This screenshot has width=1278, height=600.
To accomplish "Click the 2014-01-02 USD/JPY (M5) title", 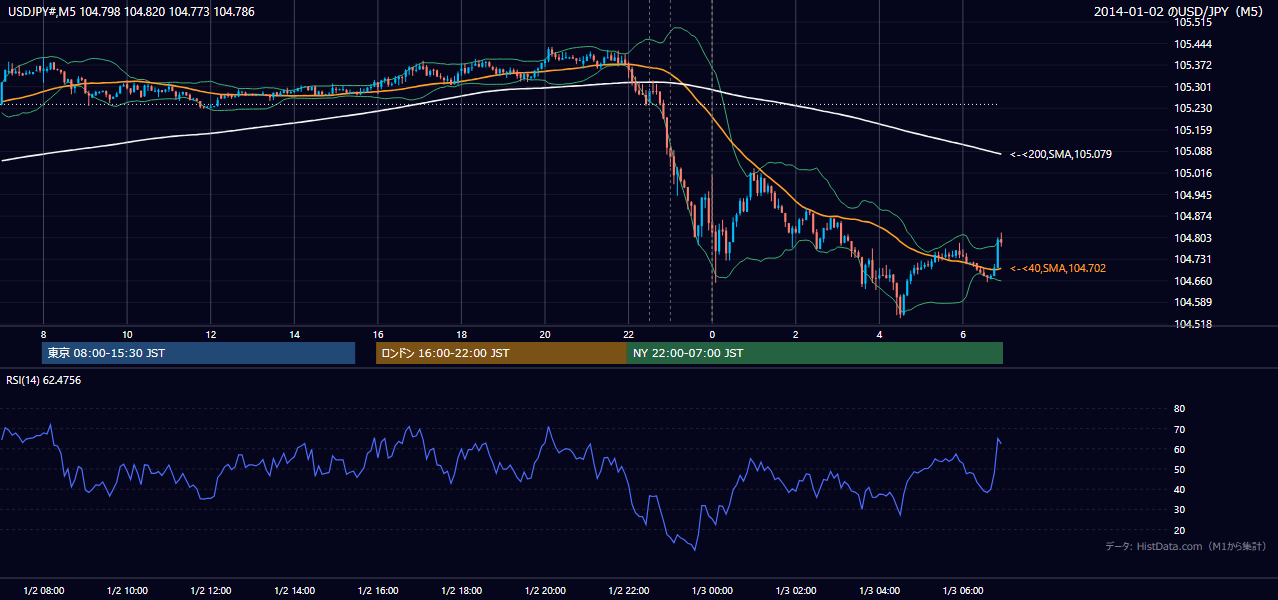I will [1180, 11].
